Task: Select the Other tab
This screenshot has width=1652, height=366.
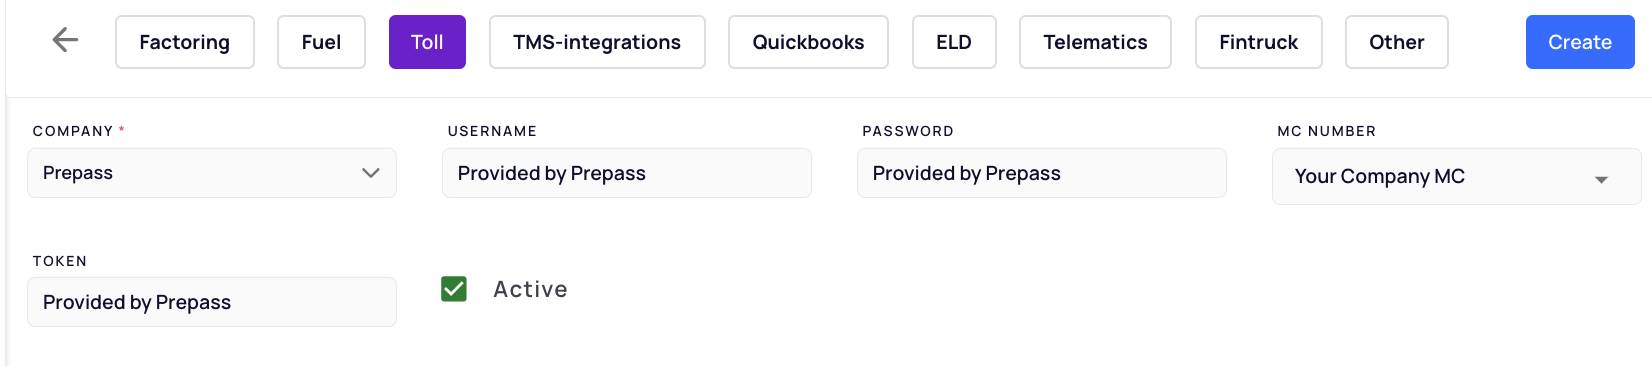Action: click(1396, 42)
